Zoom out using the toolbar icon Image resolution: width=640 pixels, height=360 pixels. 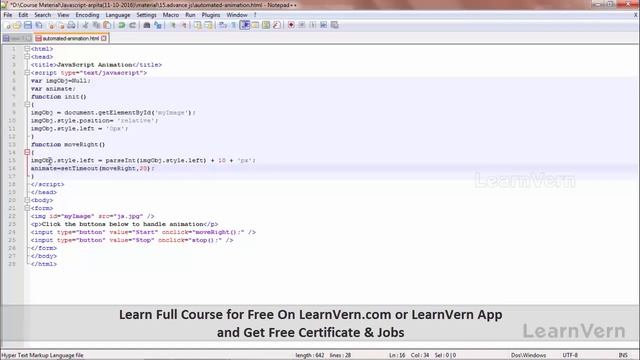click(x=184, y=25)
